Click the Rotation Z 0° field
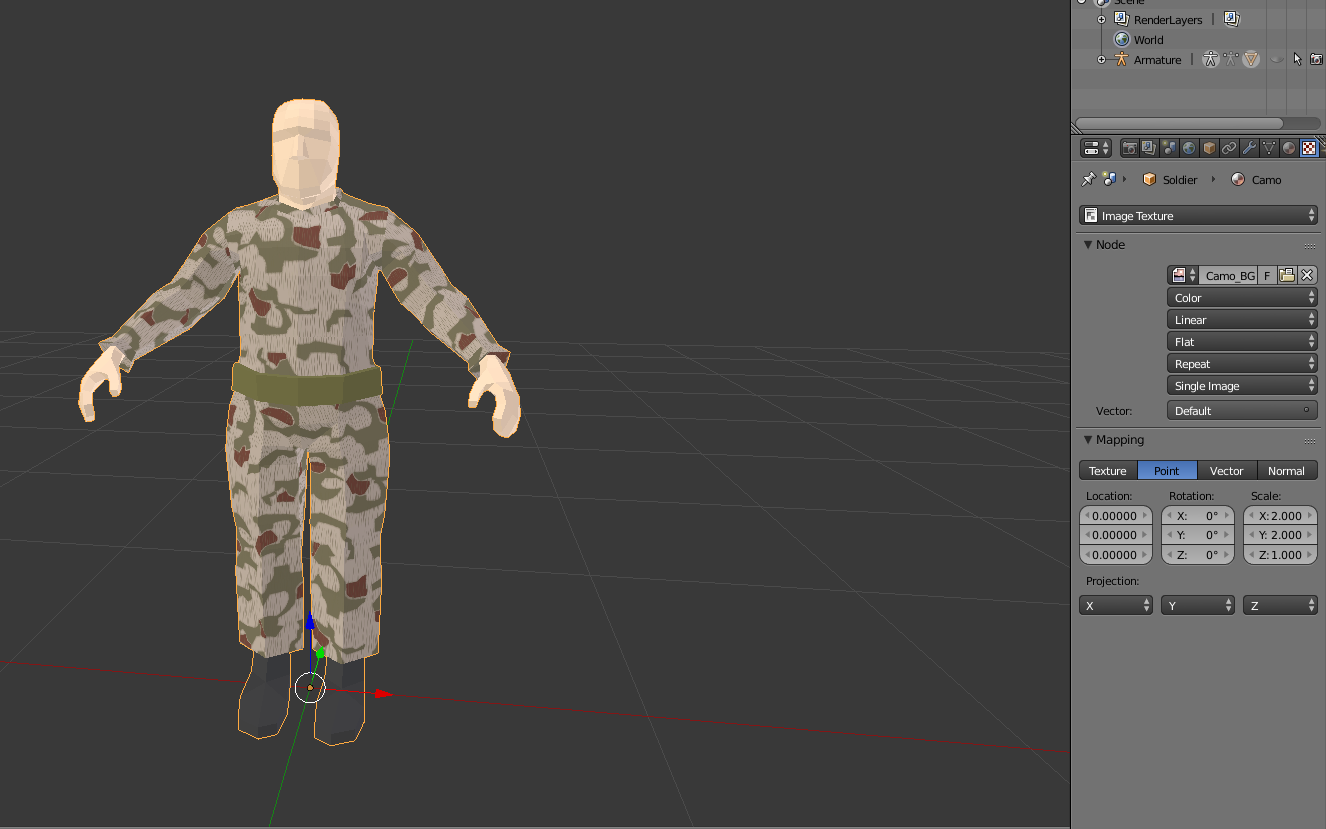The width and height of the screenshot is (1326, 829). click(x=1198, y=555)
